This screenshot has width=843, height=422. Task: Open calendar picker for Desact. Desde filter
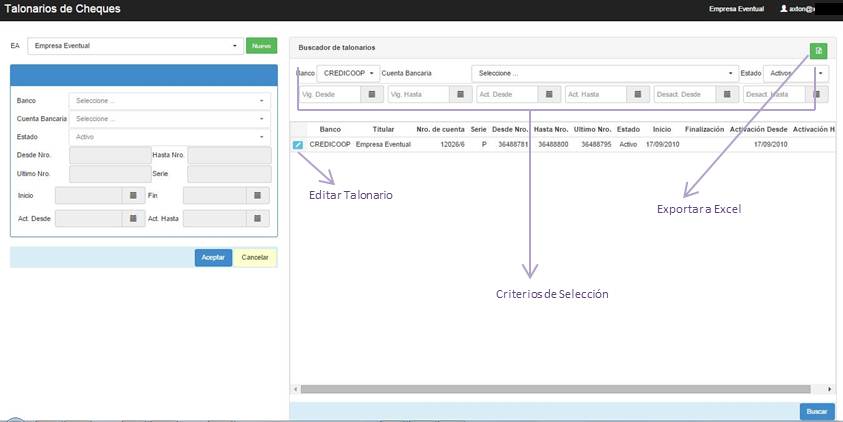(x=726, y=94)
